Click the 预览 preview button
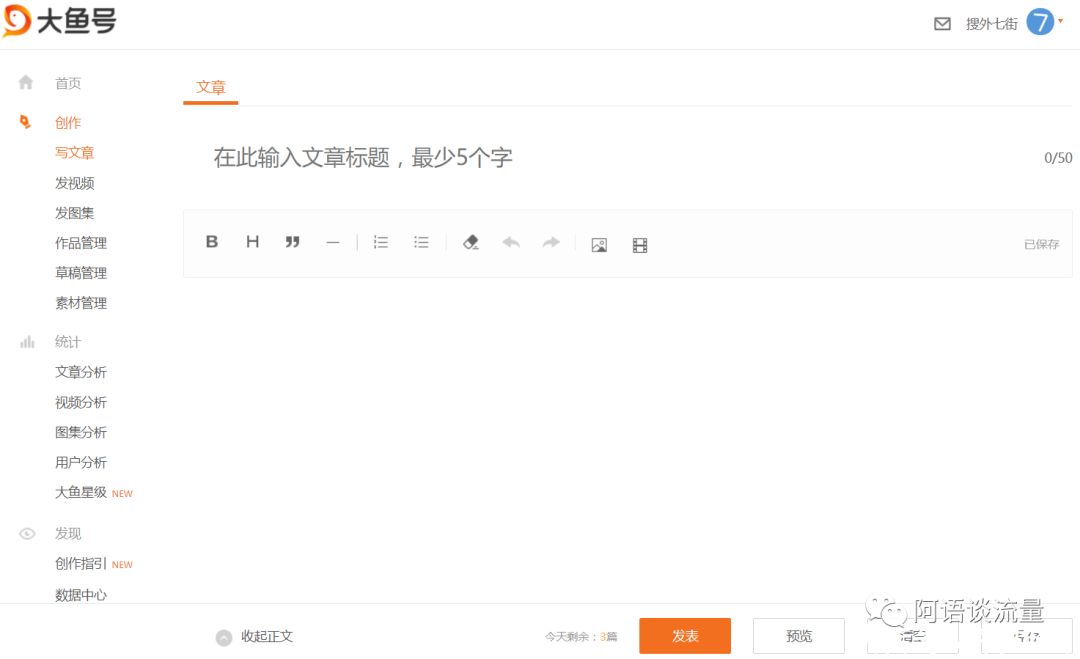The width and height of the screenshot is (1080, 659). [799, 636]
